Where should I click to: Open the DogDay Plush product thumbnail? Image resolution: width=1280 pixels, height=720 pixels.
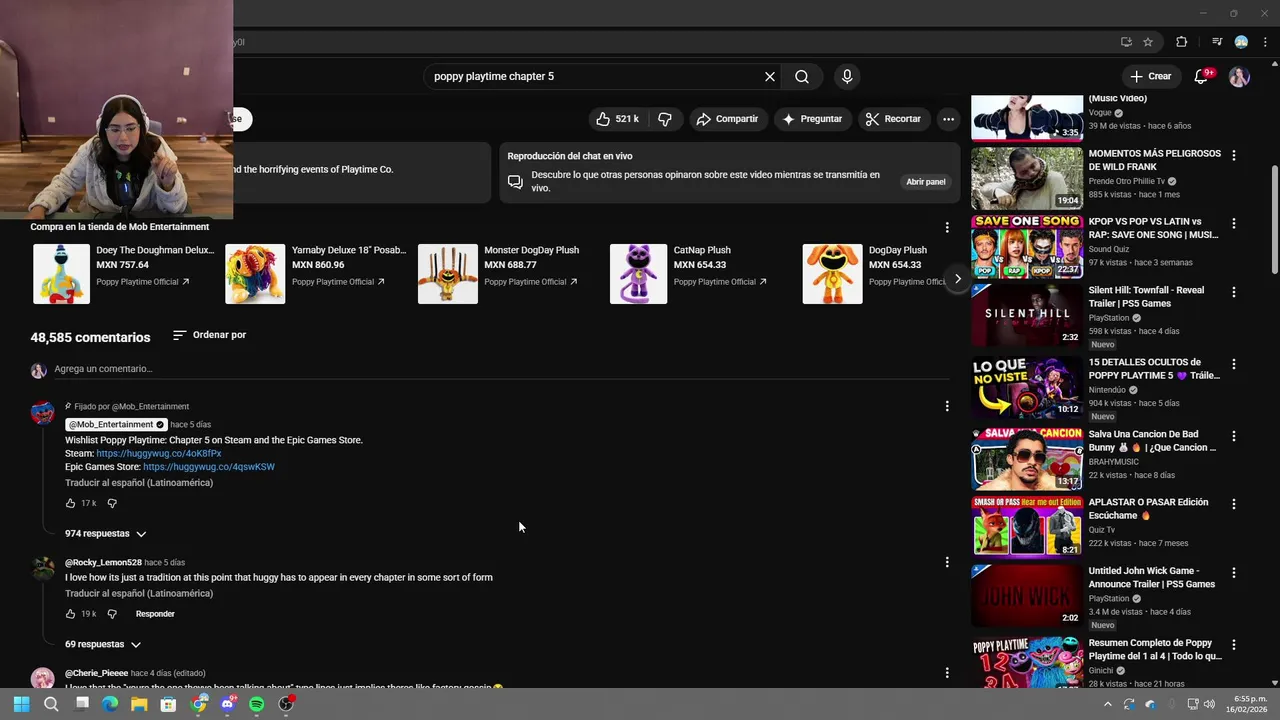click(x=832, y=273)
